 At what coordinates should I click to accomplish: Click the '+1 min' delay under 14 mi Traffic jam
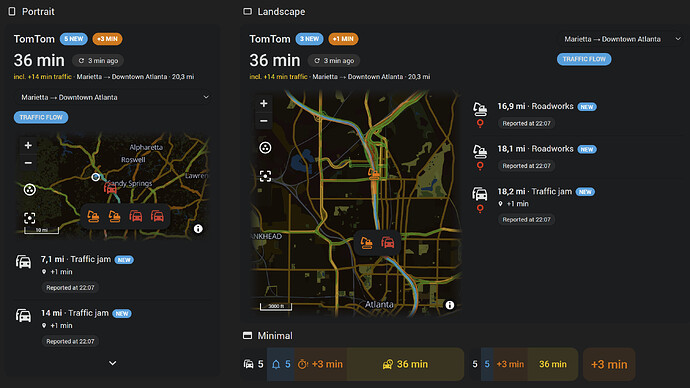click(x=61, y=326)
